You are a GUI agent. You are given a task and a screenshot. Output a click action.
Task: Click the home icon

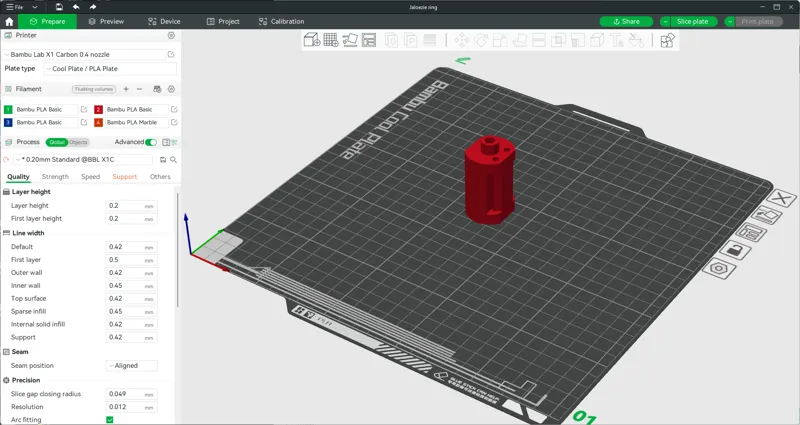[x=9, y=21]
